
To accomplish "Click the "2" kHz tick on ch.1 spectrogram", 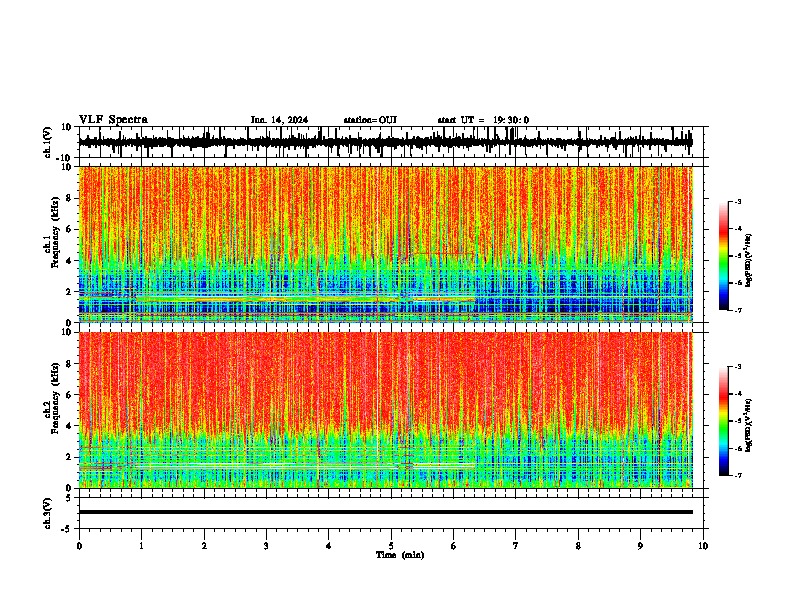I will click(70, 292).
